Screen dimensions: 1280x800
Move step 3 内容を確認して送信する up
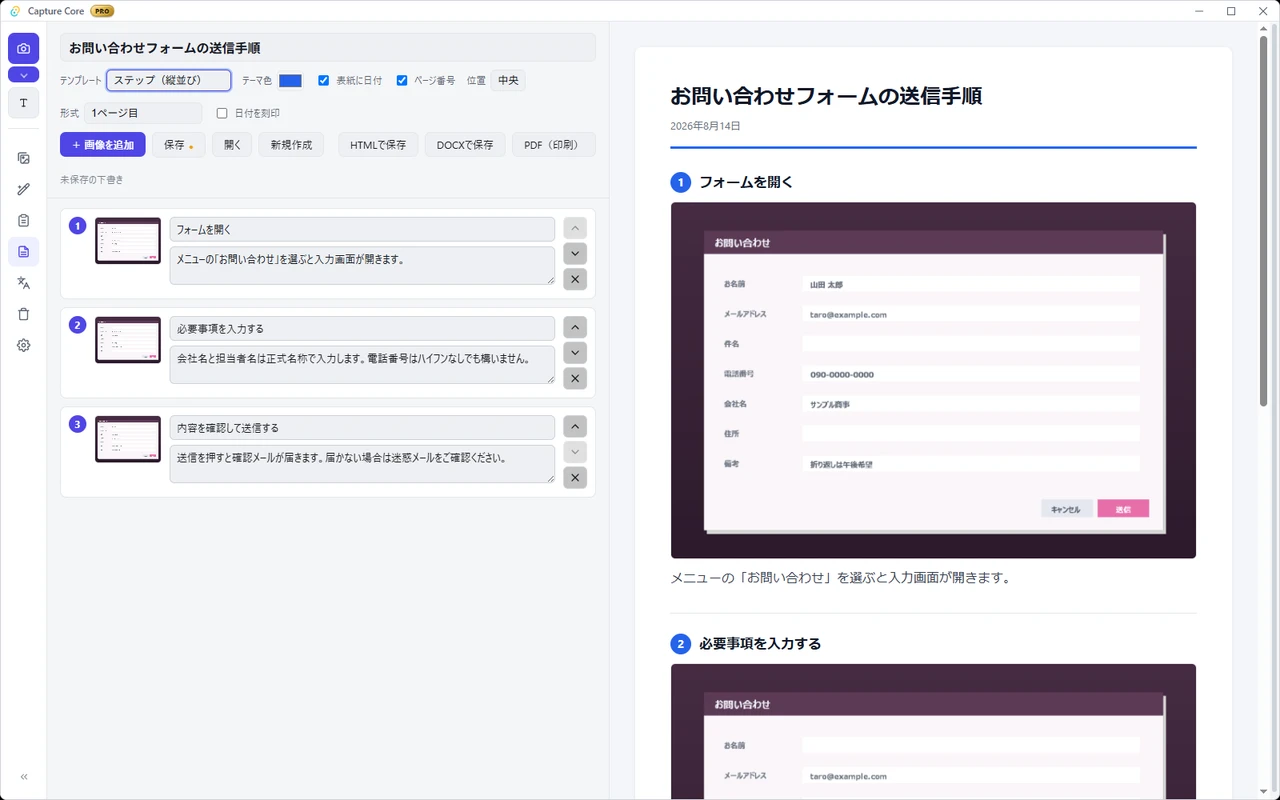click(x=575, y=426)
